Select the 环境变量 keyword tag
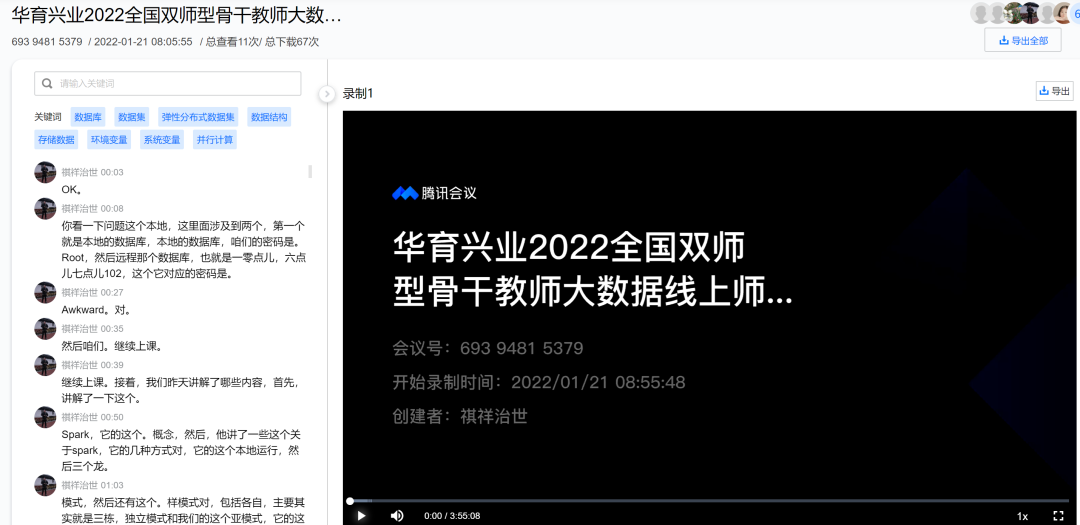The width and height of the screenshot is (1080, 525). [110, 140]
